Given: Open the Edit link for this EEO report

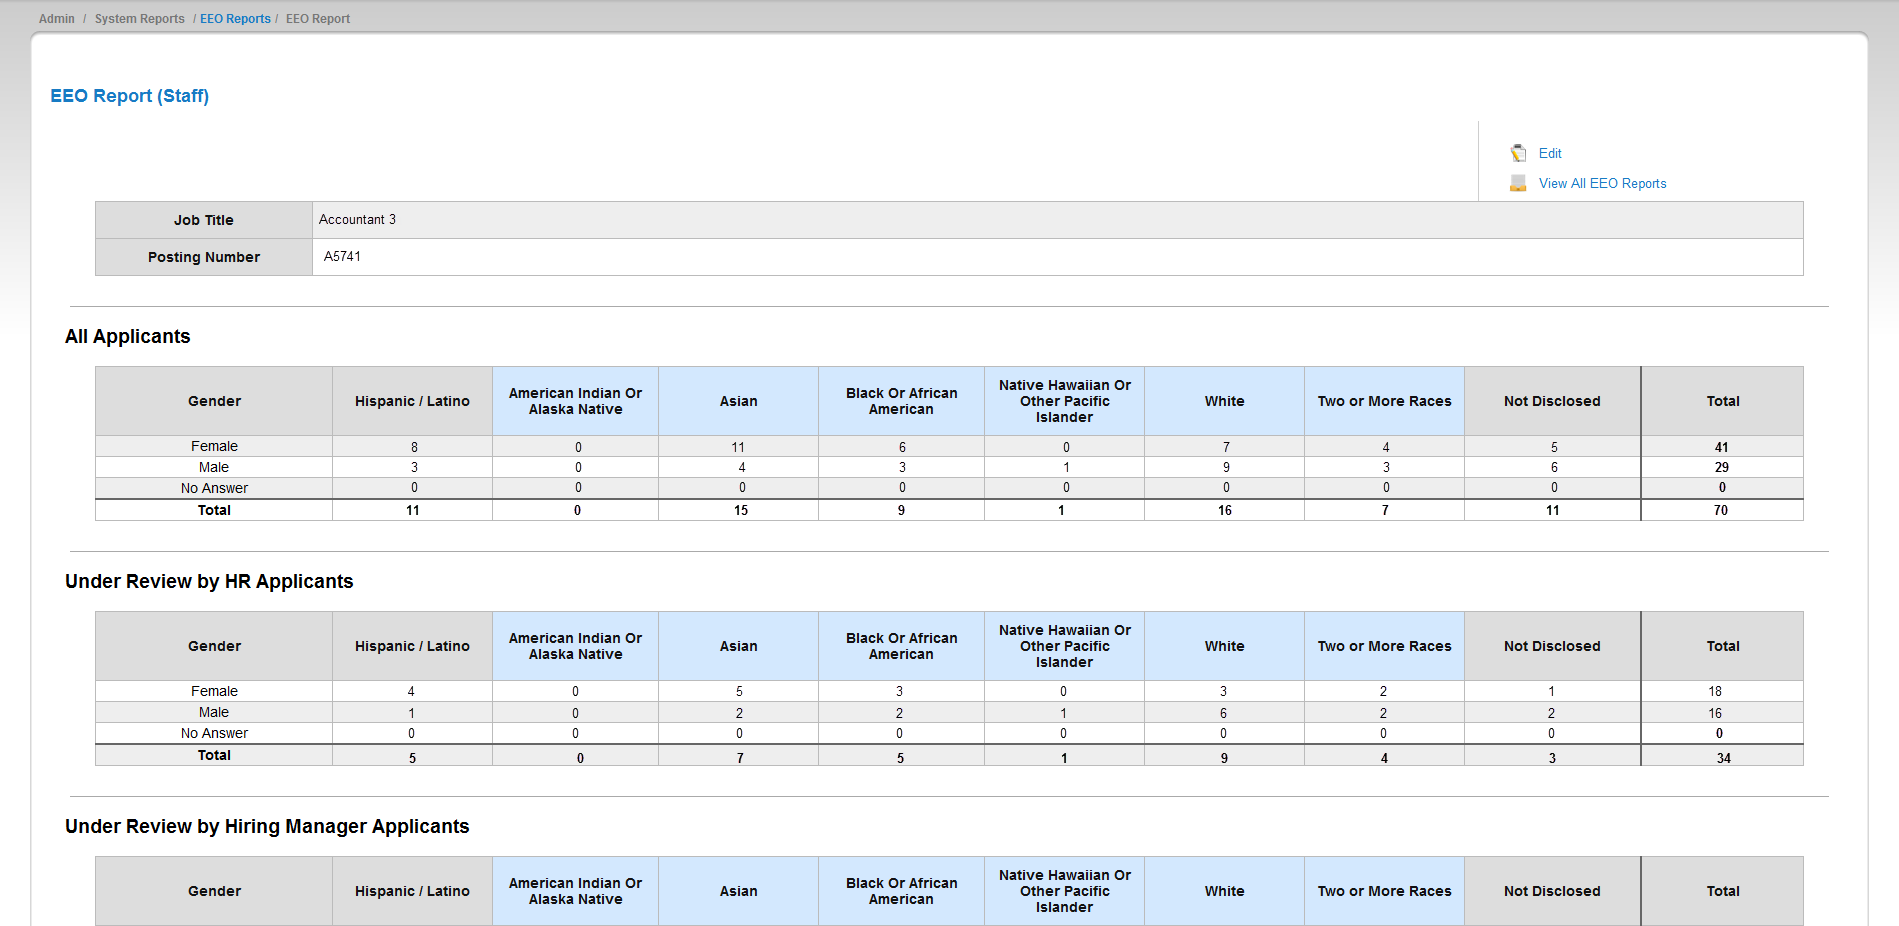Looking at the screenshot, I should (x=1549, y=153).
